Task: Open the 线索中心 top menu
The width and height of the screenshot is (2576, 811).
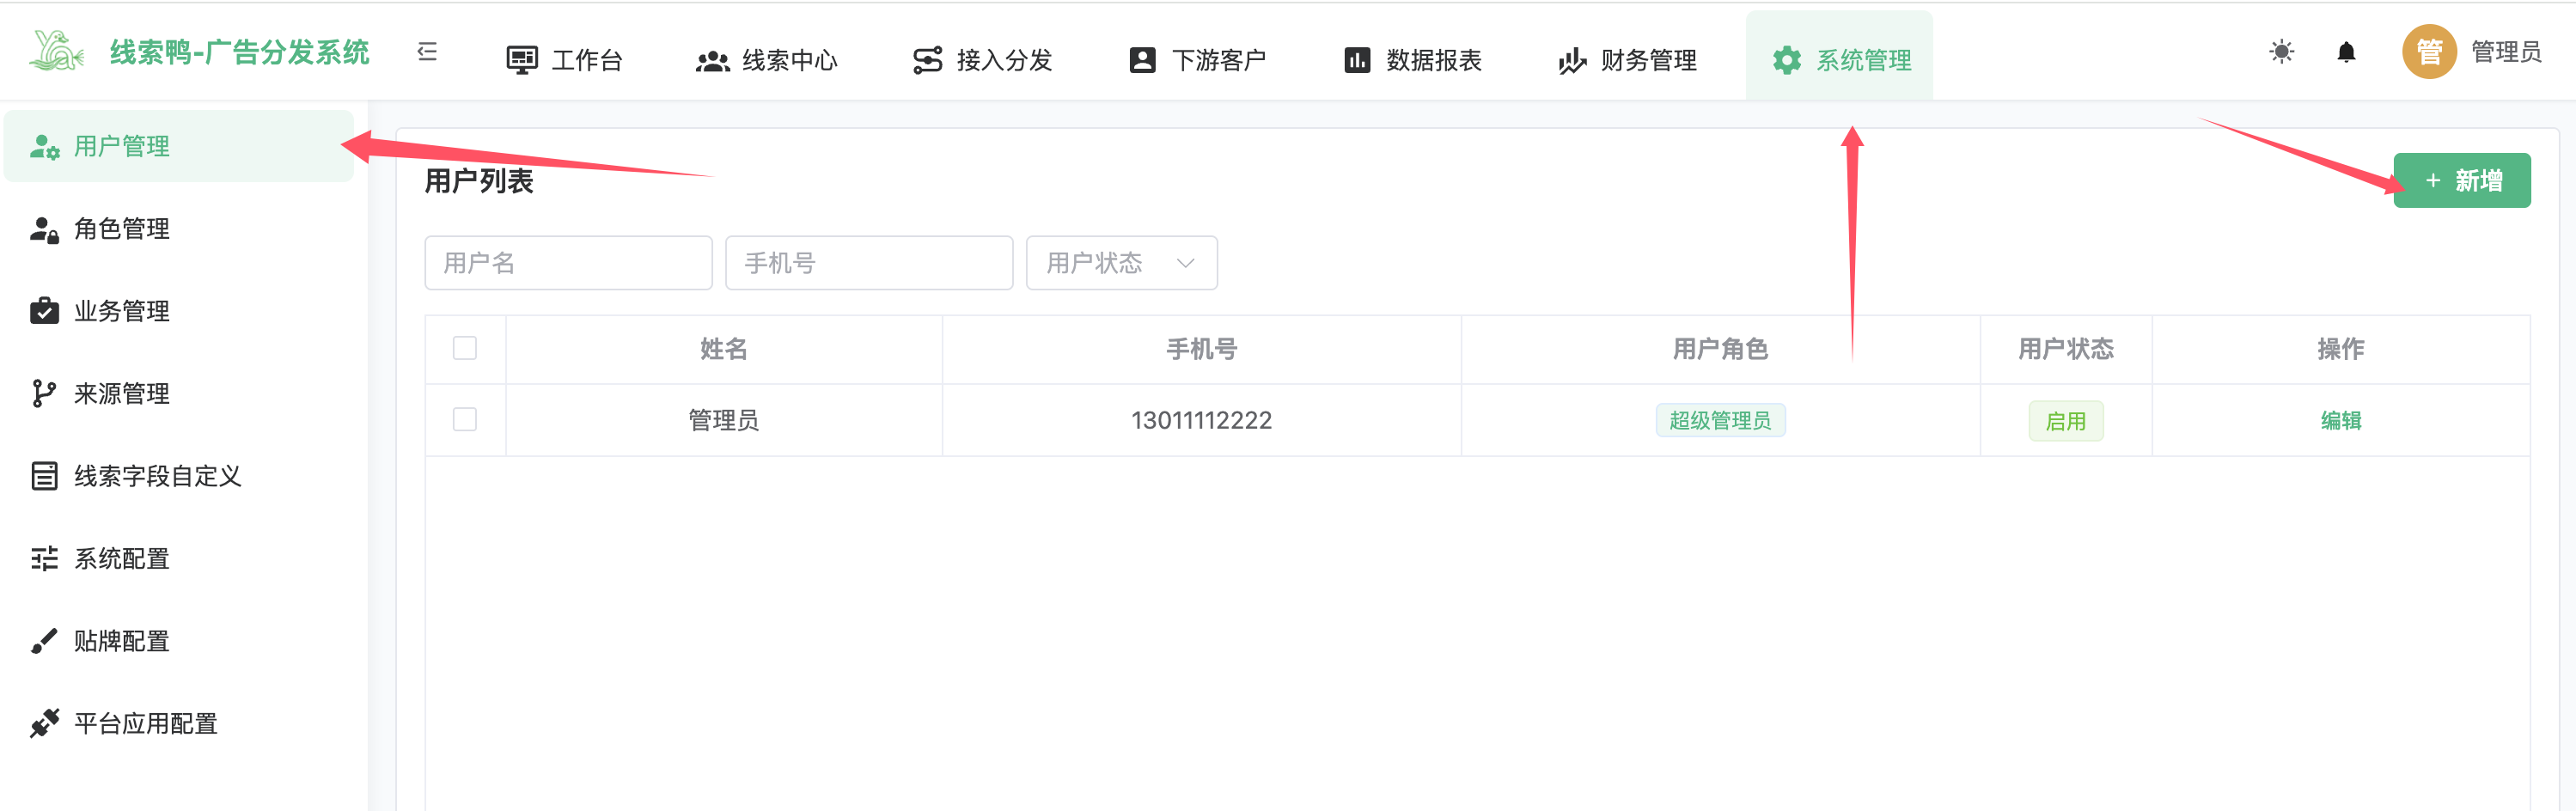Action: coord(767,60)
